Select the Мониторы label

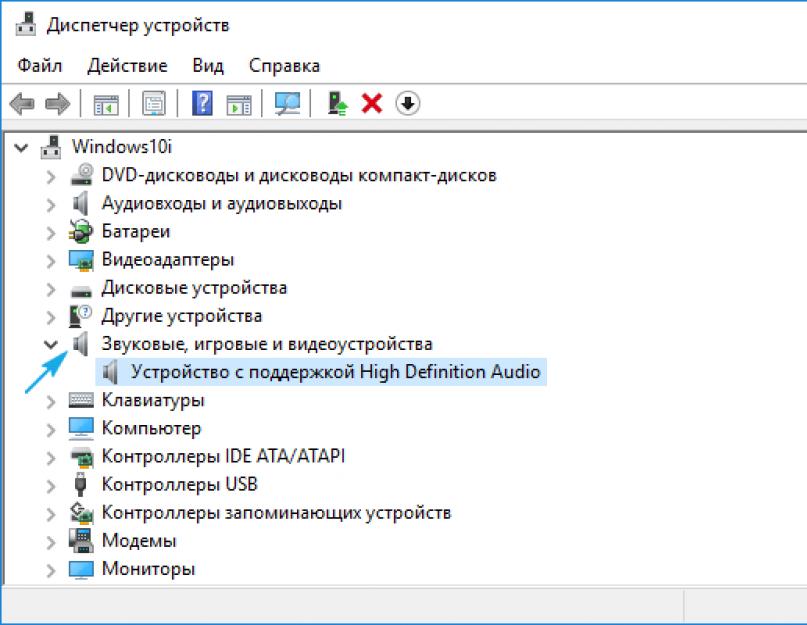point(148,569)
